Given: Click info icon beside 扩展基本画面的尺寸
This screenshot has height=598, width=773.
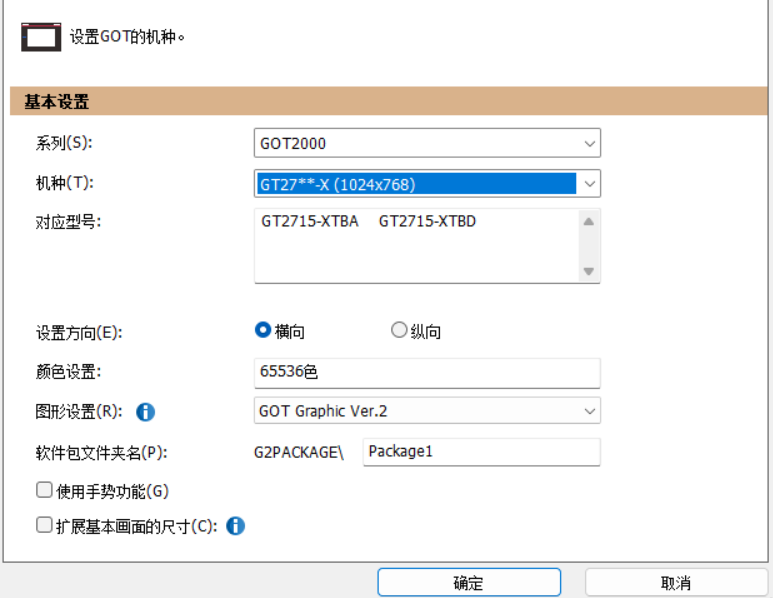Looking at the screenshot, I should pyautogui.click(x=235, y=526).
